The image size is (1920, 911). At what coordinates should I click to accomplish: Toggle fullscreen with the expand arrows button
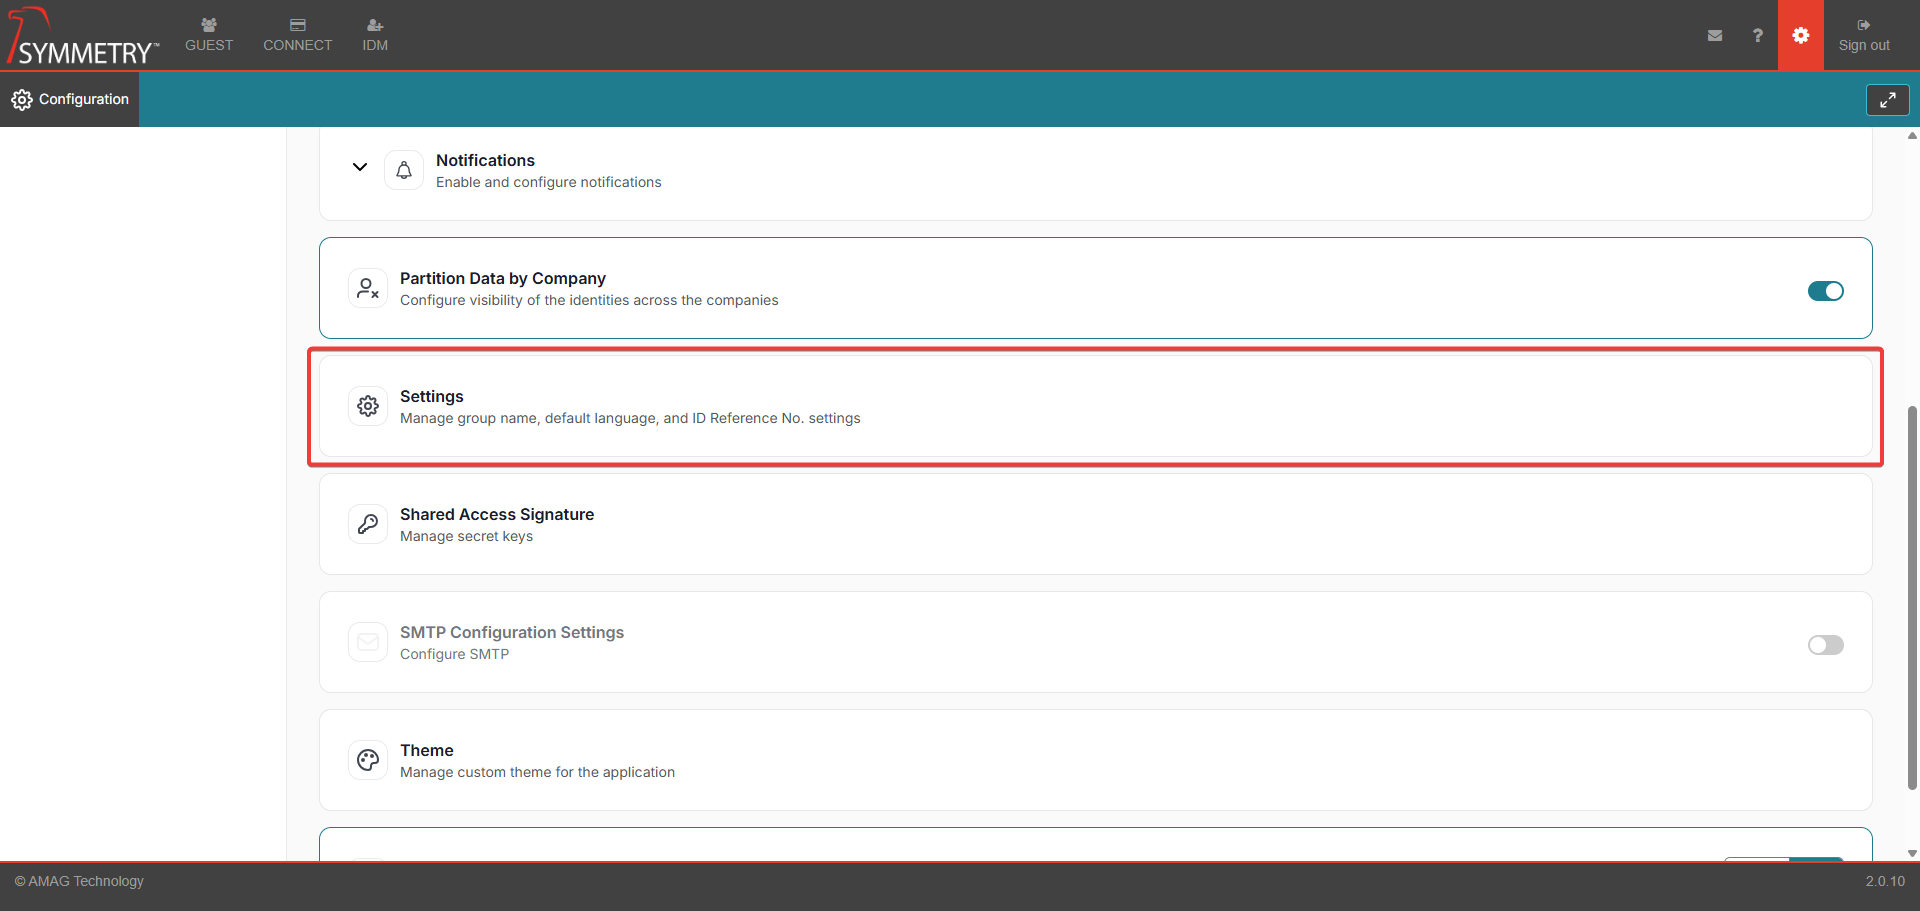pyautogui.click(x=1887, y=100)
